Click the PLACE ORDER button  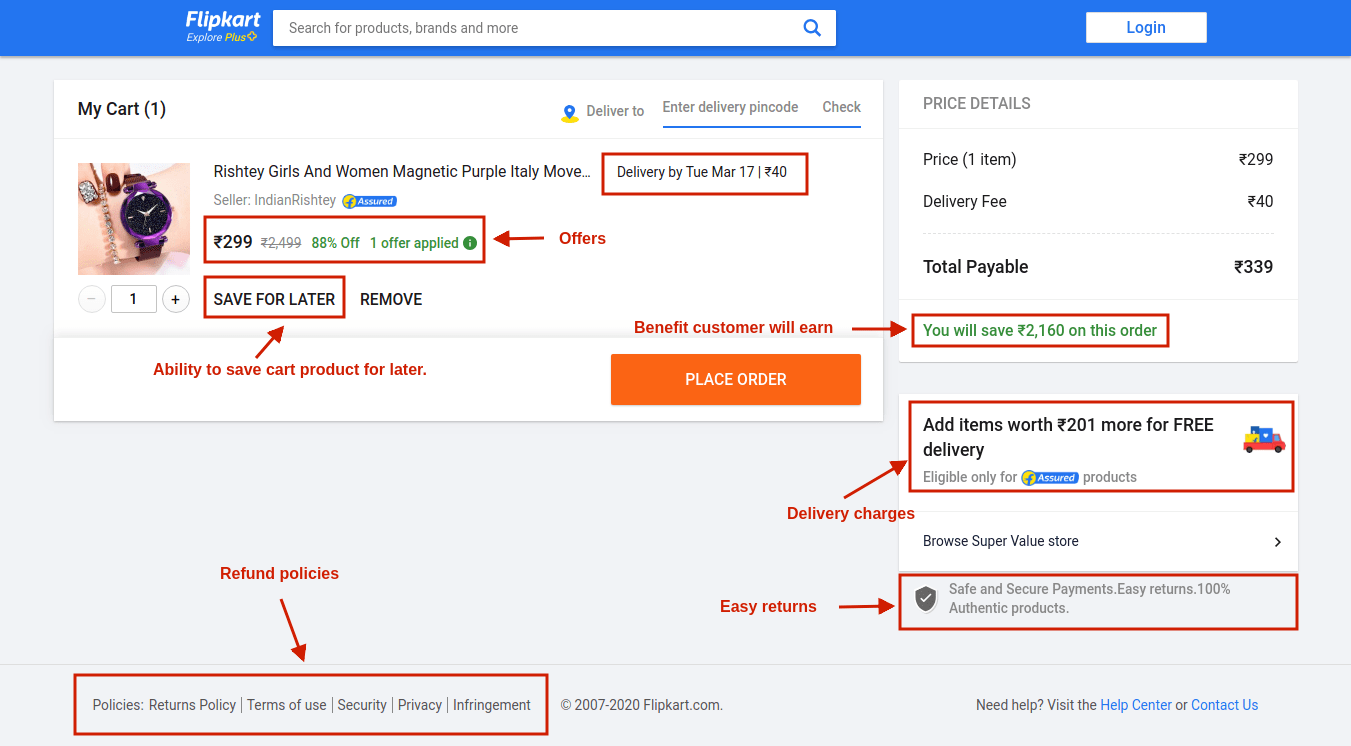click(x=735, y=379)
